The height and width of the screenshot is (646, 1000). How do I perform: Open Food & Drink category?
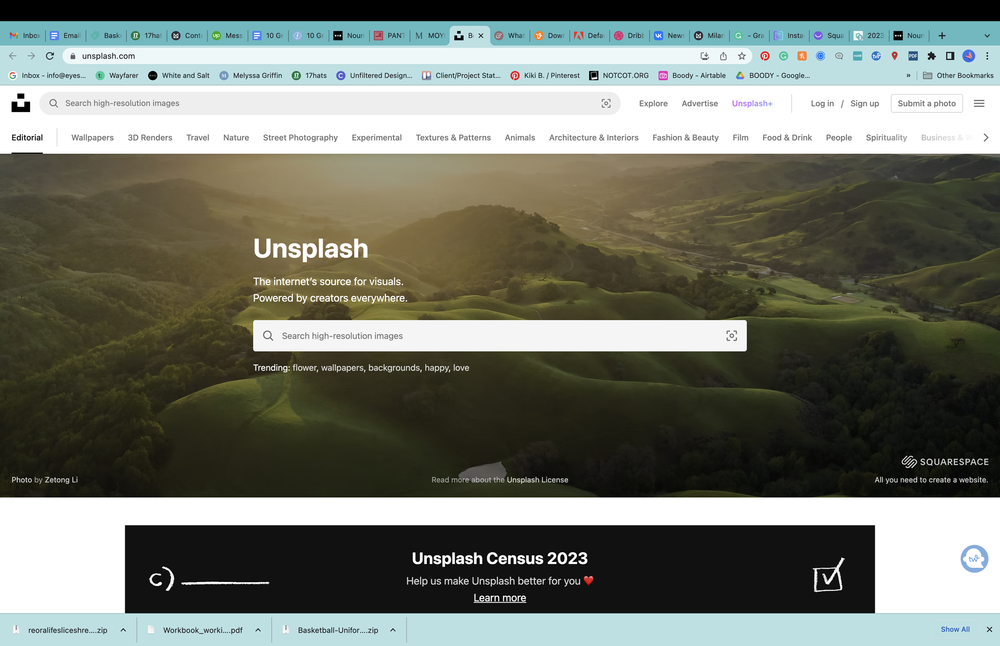click(x=787, y=137)
